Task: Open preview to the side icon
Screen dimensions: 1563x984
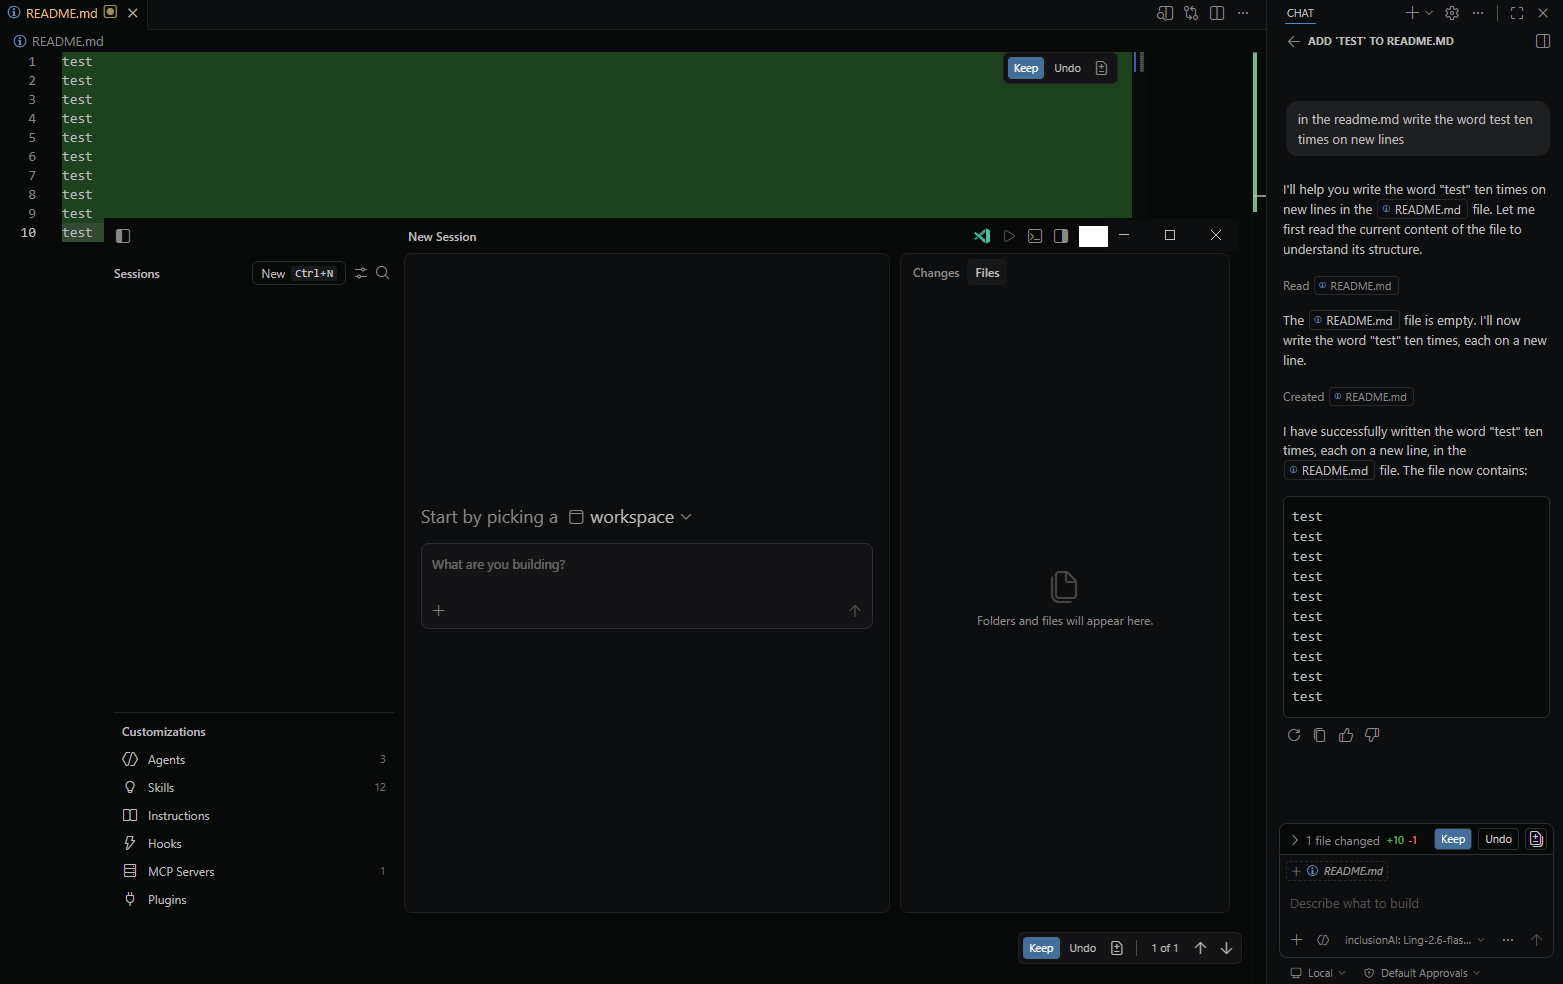Action: [1165, 13]
